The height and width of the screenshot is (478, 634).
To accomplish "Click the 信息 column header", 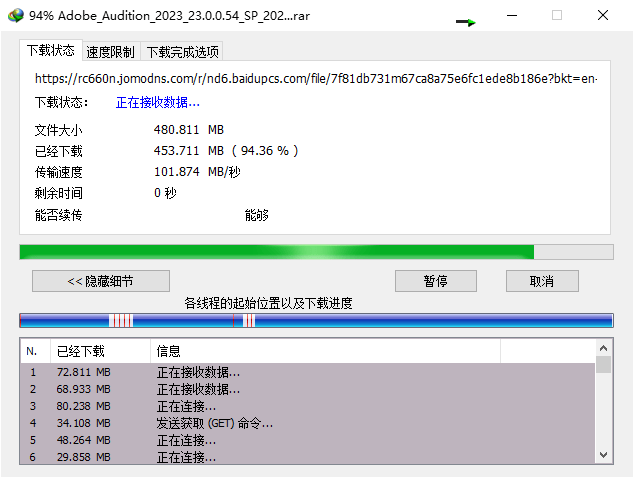I will 325,351.
